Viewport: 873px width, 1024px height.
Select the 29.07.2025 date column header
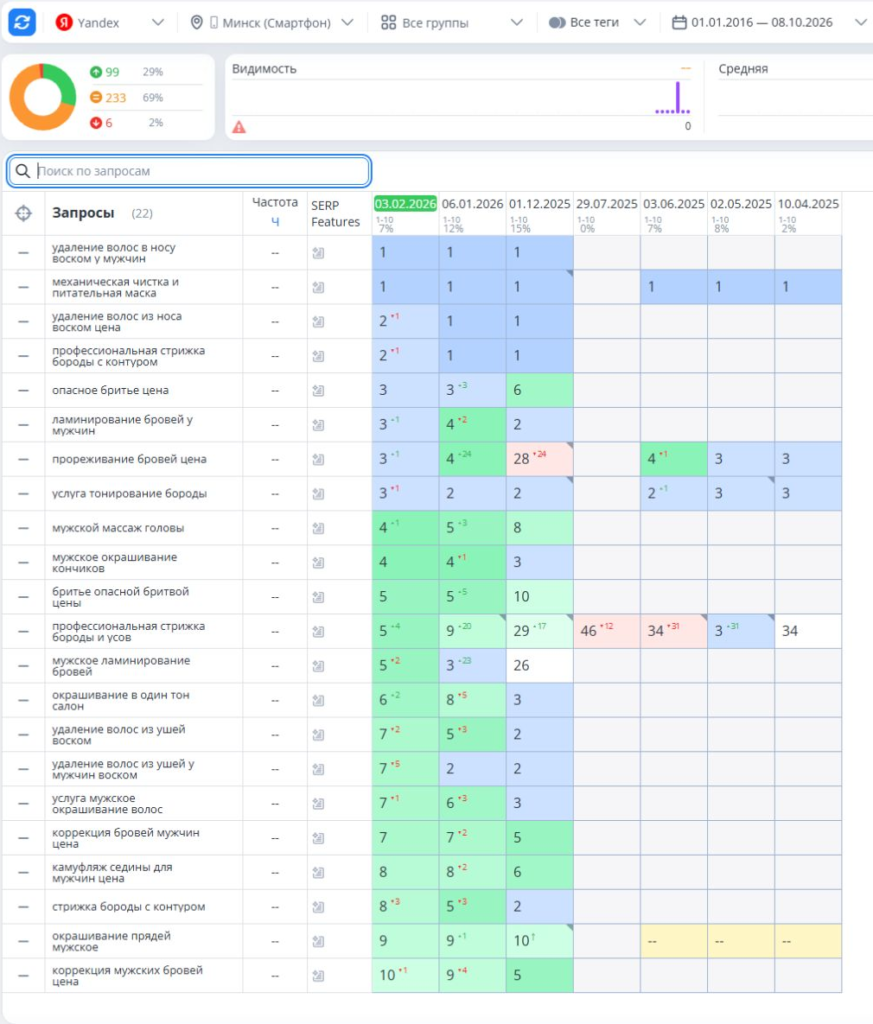tap(607, 204)
